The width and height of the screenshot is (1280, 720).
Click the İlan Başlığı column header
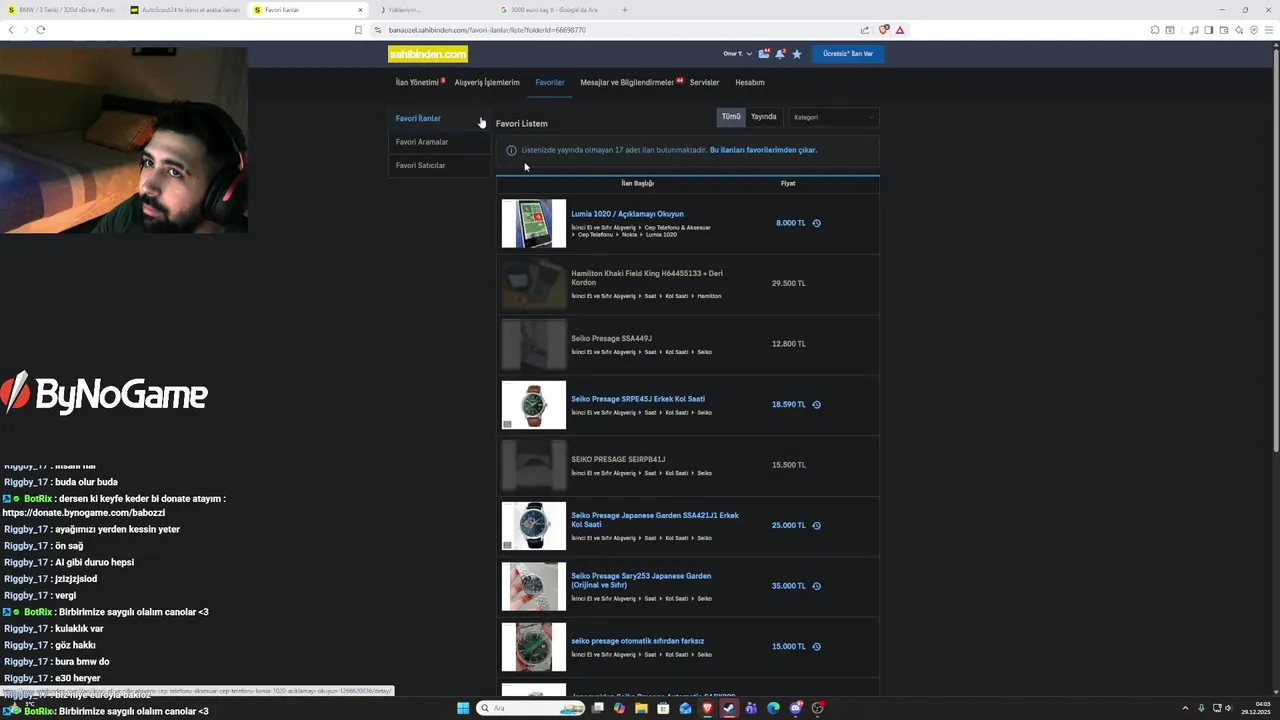tap(637, 184)
